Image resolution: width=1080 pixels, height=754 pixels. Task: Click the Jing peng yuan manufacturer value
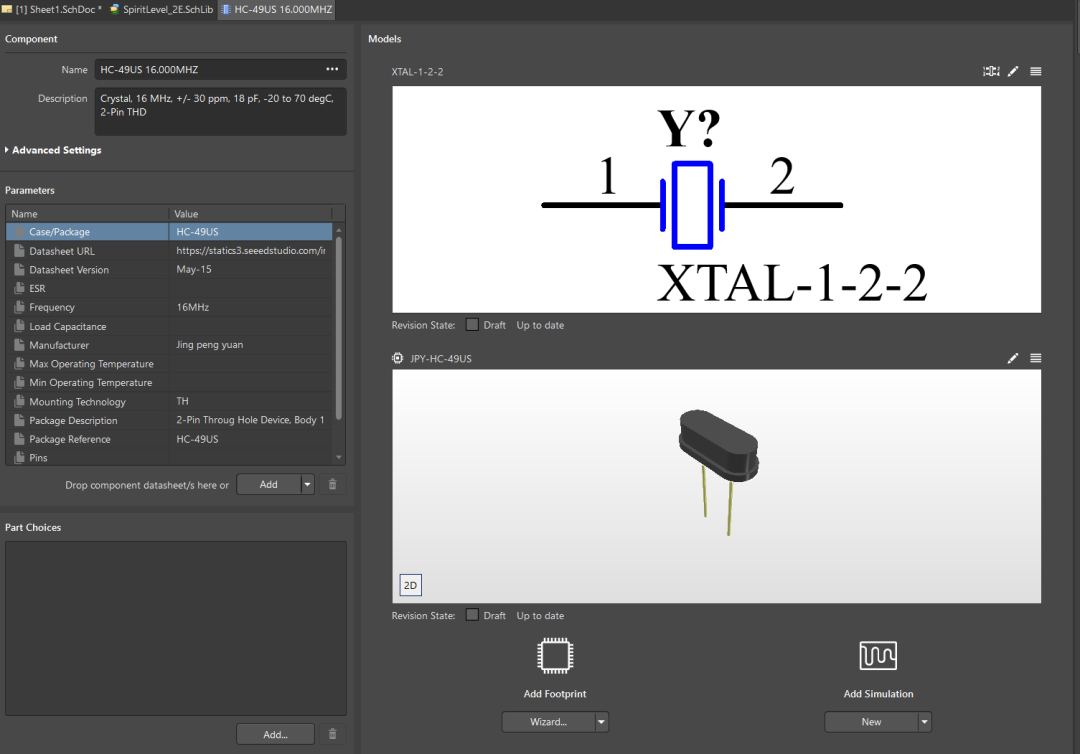coord(209,344)
